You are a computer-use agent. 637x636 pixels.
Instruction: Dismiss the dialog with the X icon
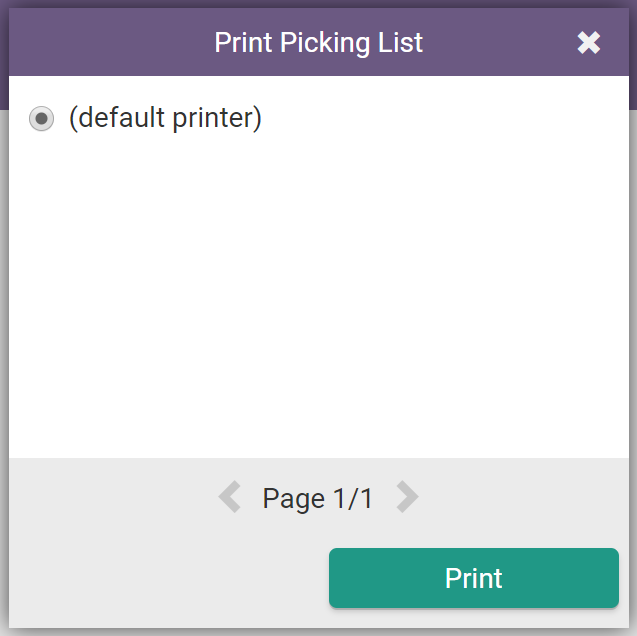tap(589, 43)
